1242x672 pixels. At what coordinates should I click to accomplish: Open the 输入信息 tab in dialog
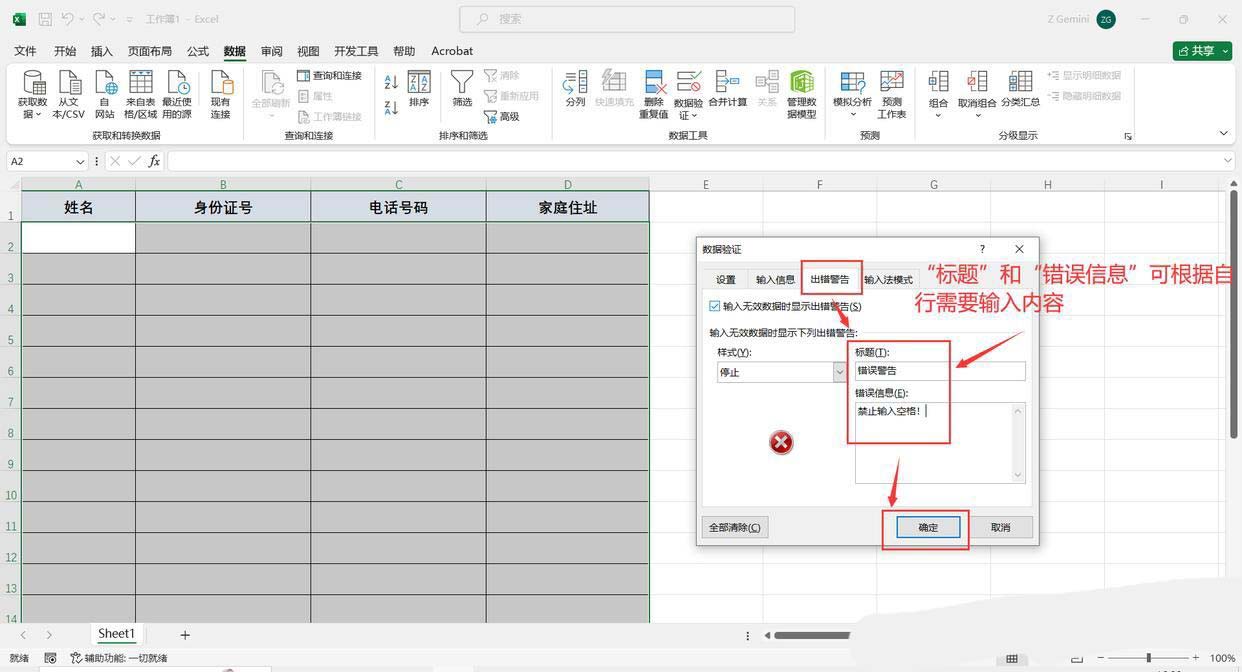coord(775,280)
